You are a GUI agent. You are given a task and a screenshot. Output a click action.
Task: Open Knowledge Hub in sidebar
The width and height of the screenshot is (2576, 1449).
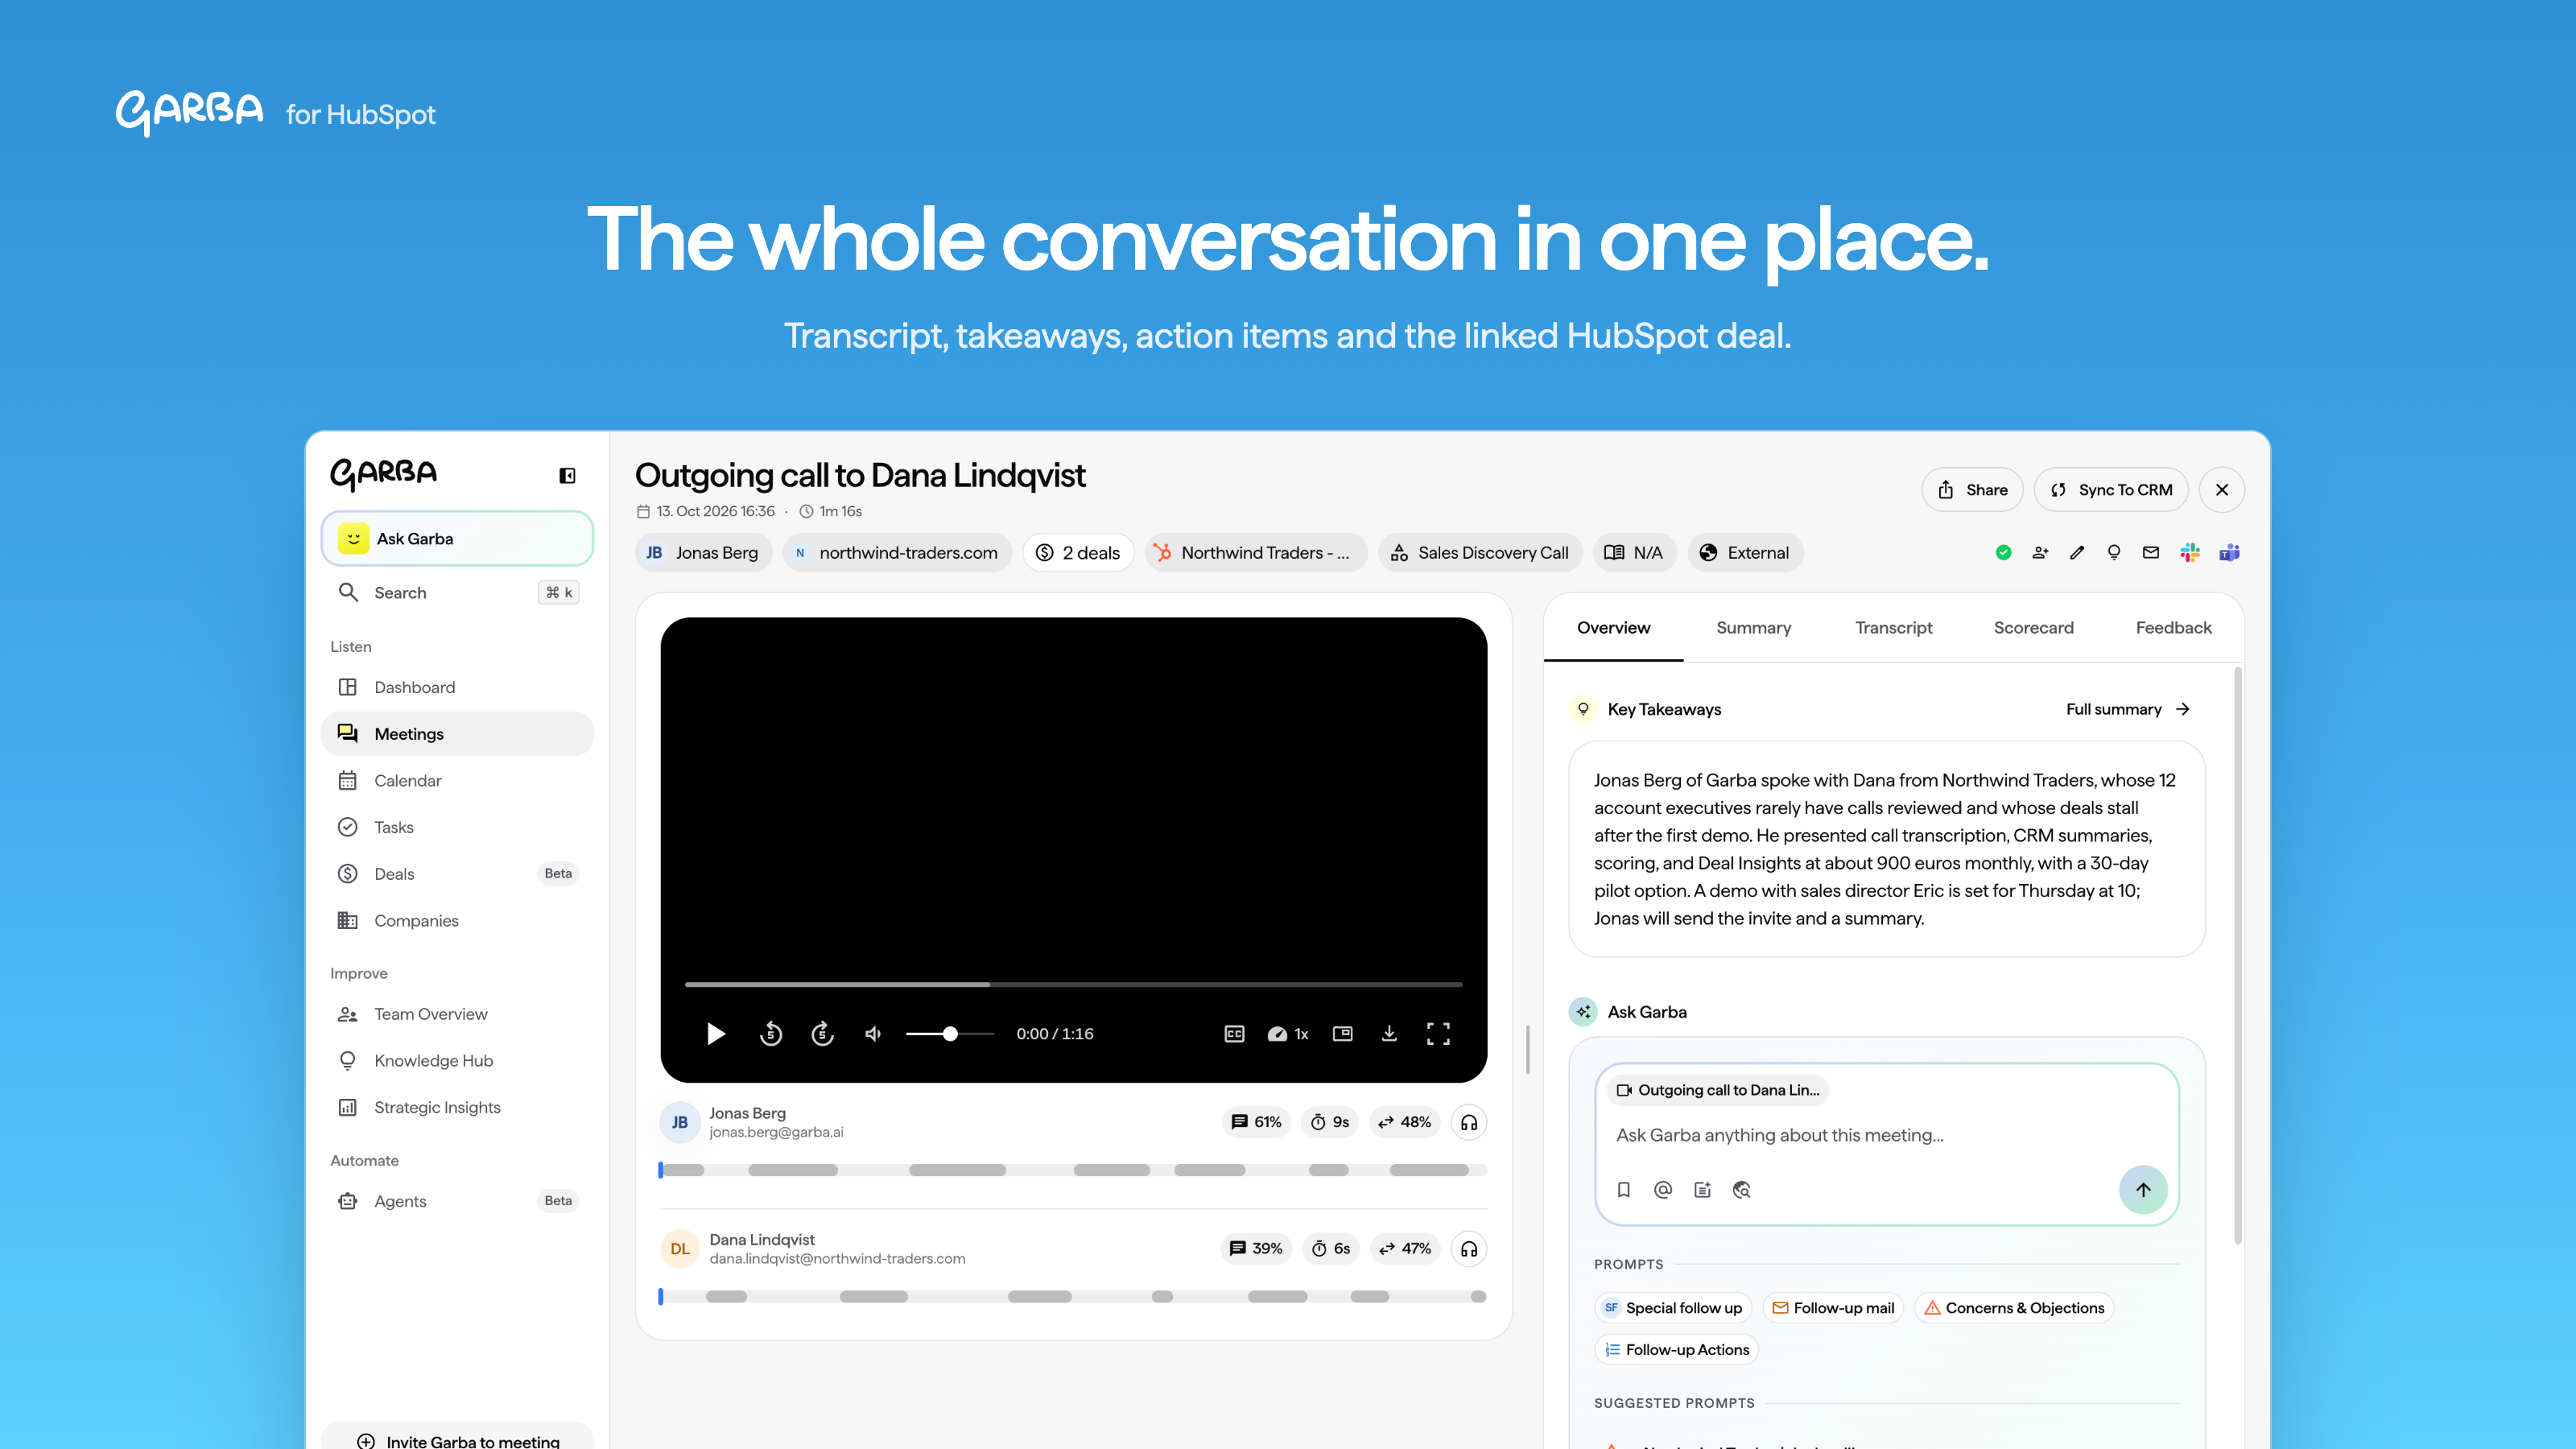click(457, 1060)
